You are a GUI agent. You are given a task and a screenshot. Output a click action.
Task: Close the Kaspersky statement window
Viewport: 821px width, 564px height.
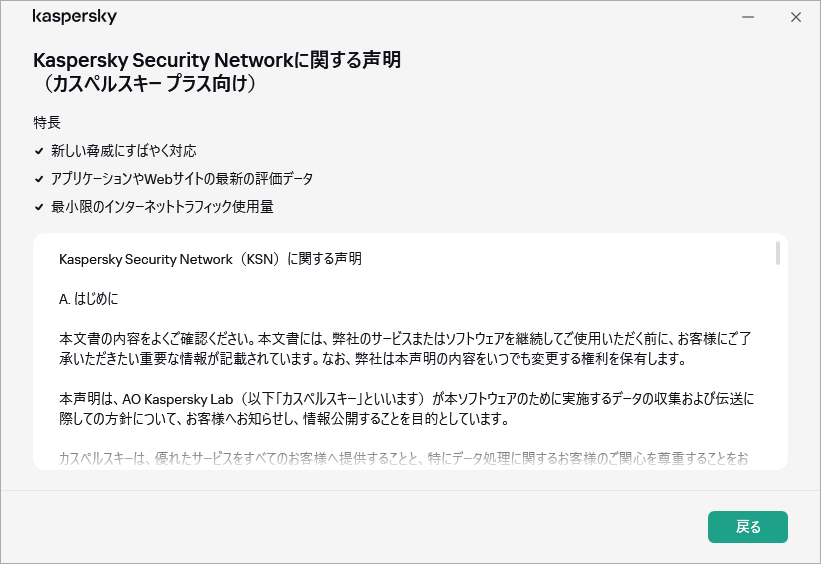[x=796, y=17]
